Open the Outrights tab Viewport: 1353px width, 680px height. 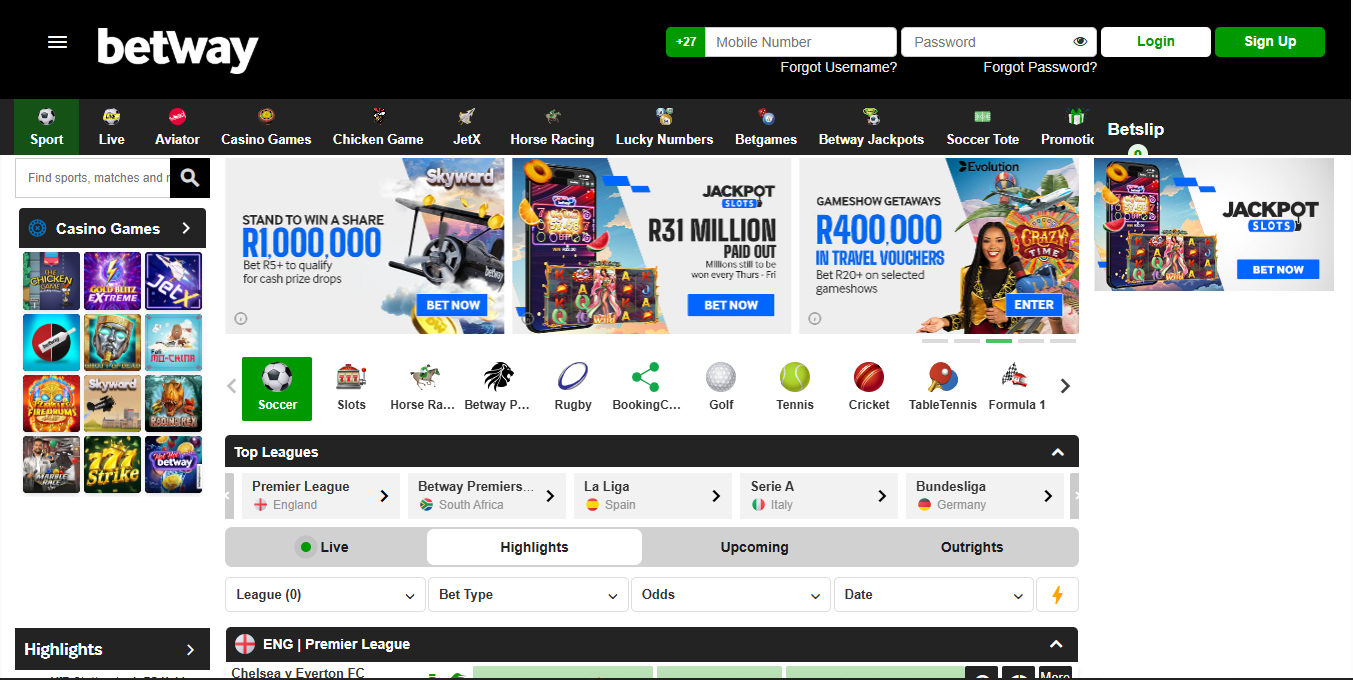971,547
